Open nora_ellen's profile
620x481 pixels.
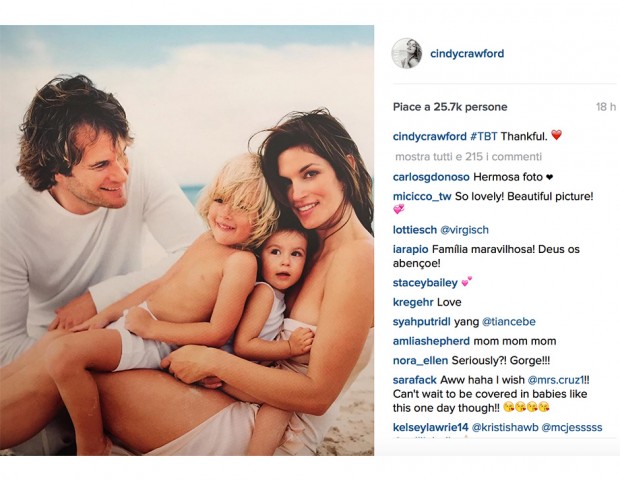click(x=420, y=360)
